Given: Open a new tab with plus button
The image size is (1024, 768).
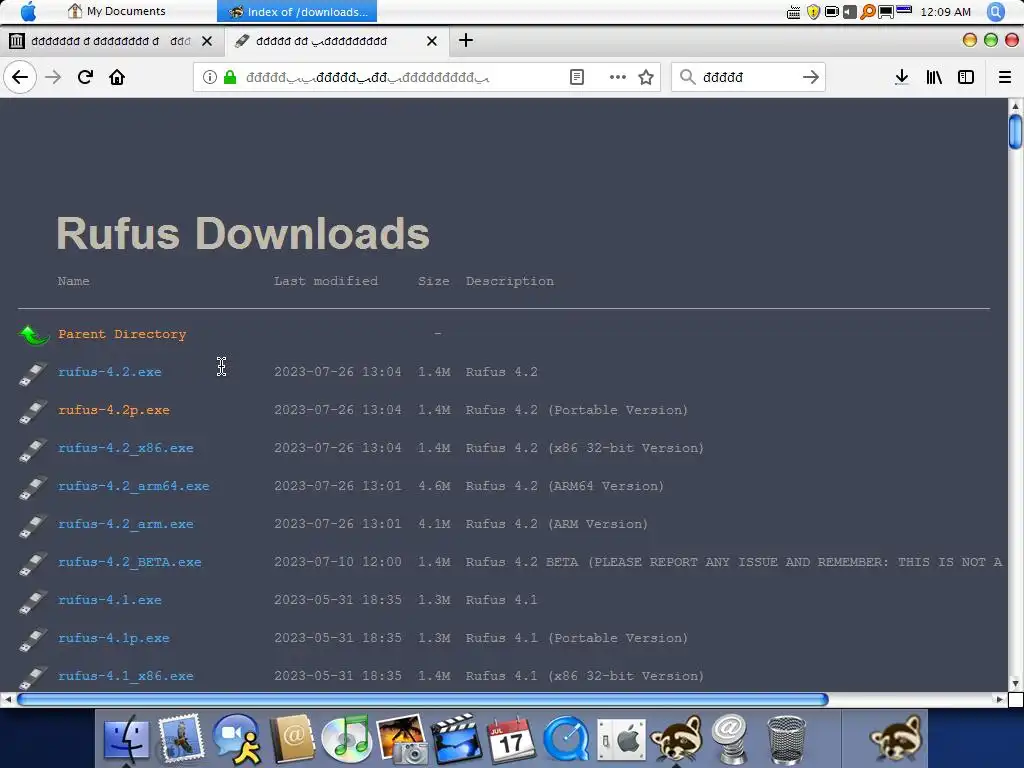Looking at the screenshot, I should pos(466,40).
